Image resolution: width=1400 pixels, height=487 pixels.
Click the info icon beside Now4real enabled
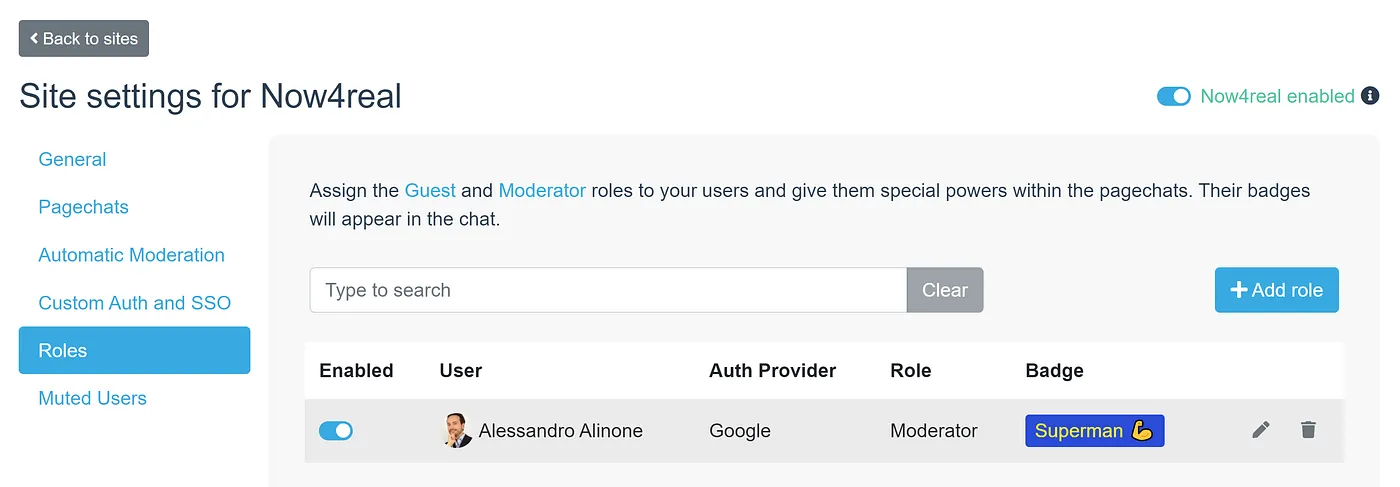click(x=1371, y=96)
